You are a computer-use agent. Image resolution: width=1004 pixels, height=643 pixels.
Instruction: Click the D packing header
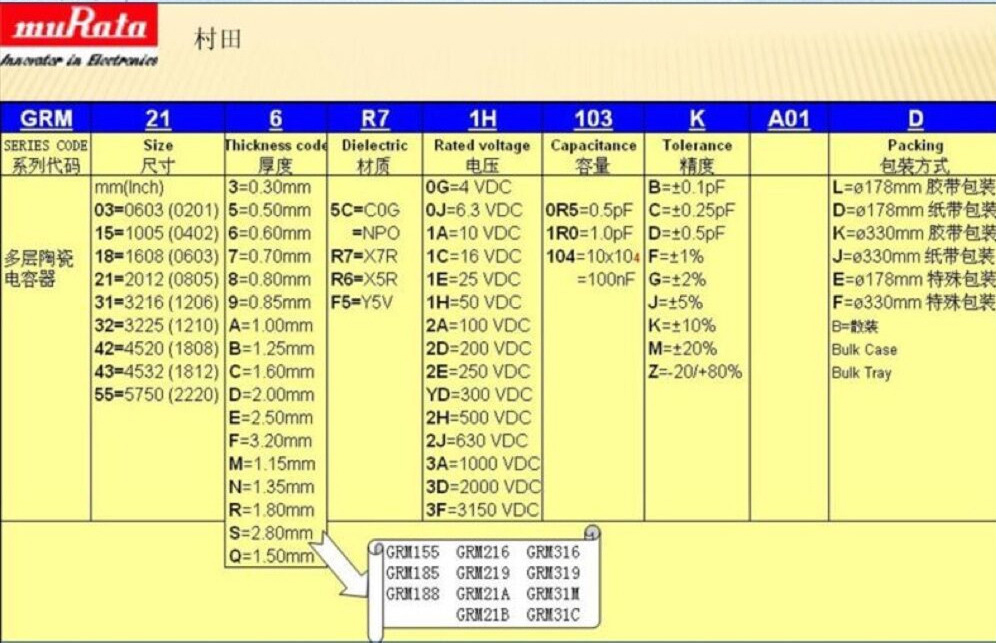916,119
